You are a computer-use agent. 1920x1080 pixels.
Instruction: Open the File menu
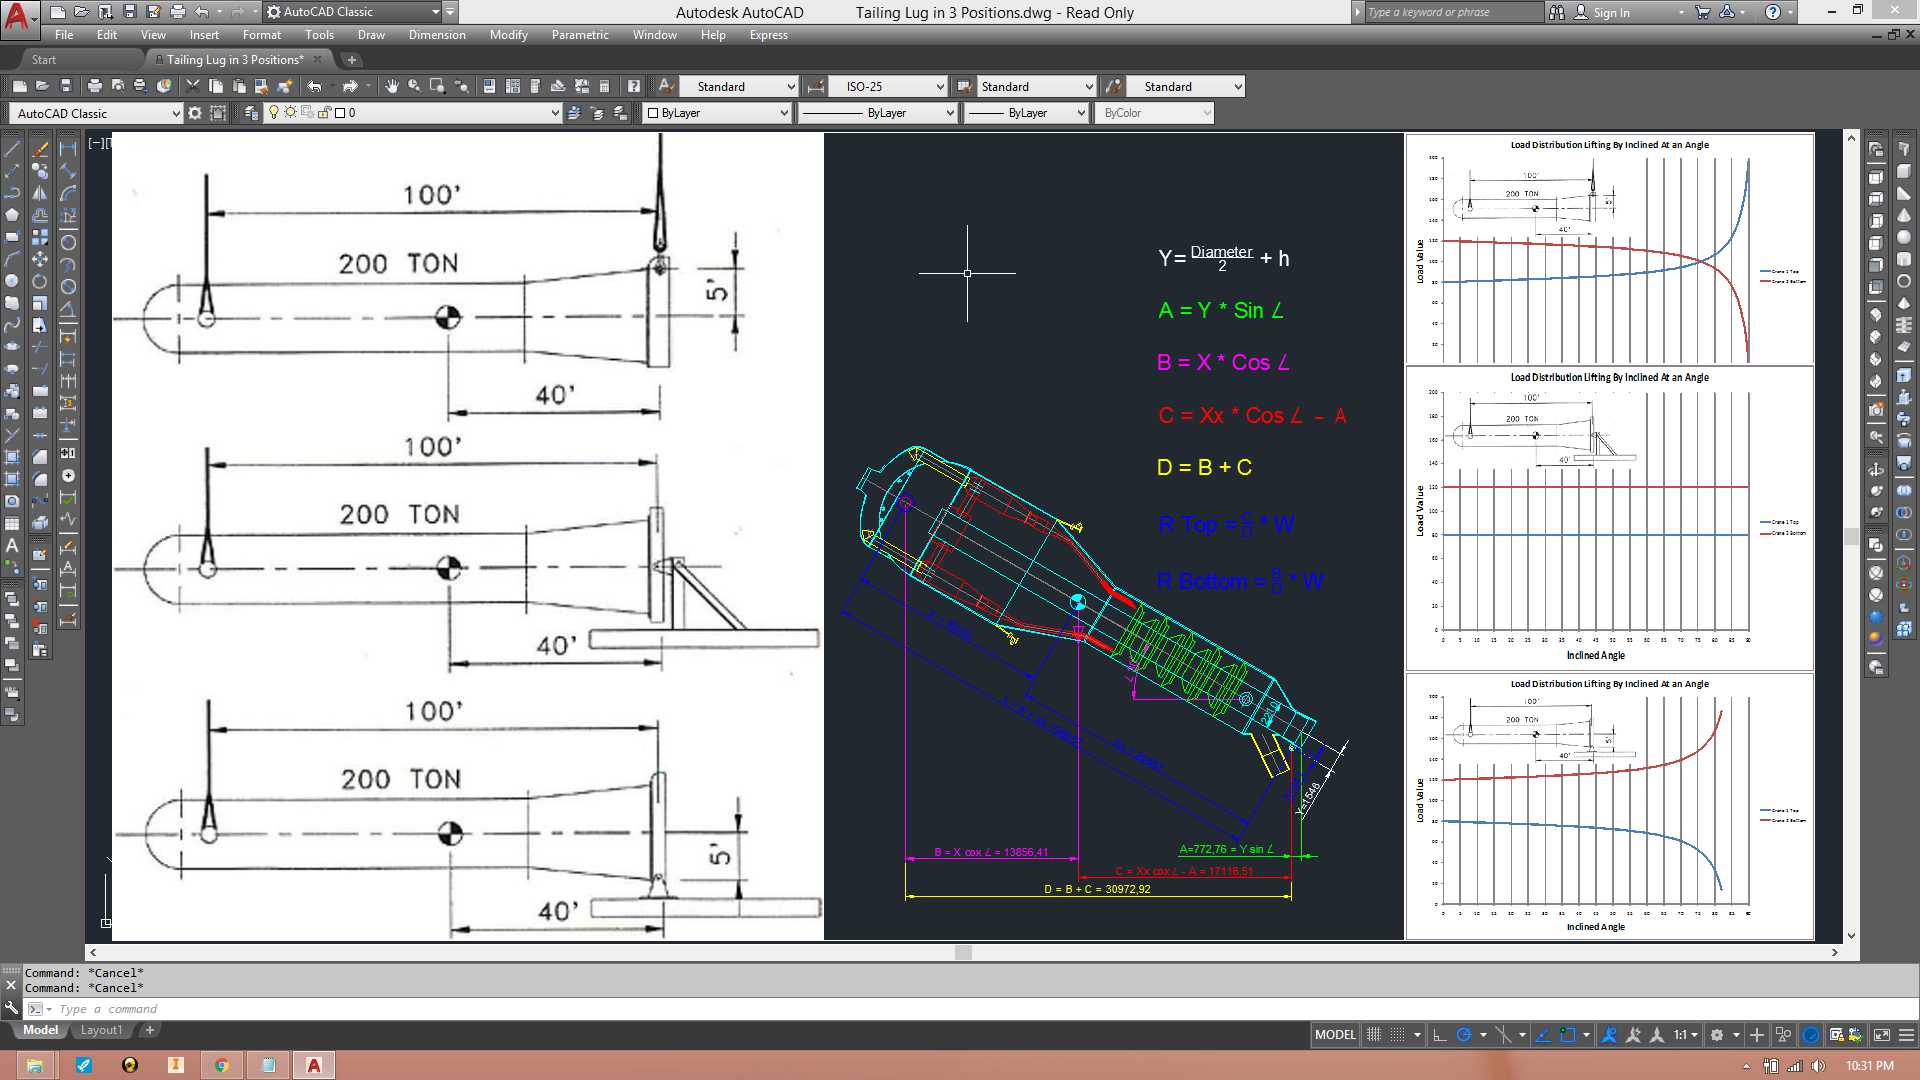[x=64, y=35]
